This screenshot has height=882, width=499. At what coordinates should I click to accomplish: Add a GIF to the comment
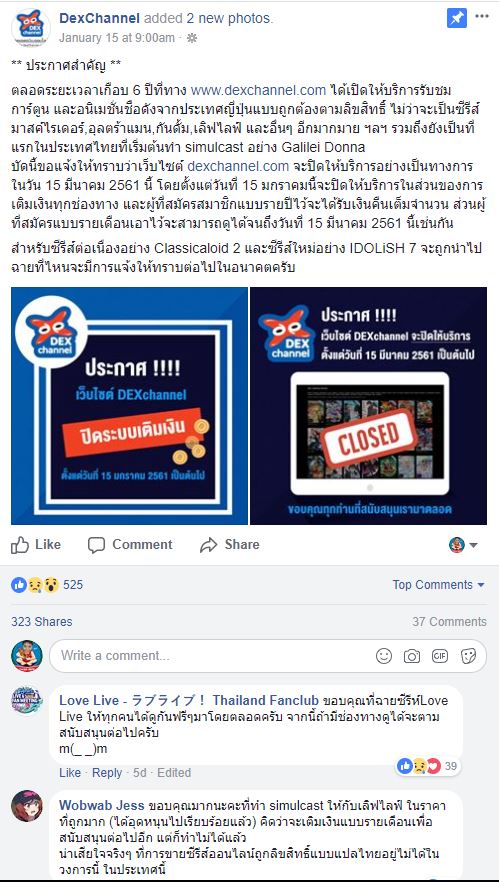tap(440, 656)
